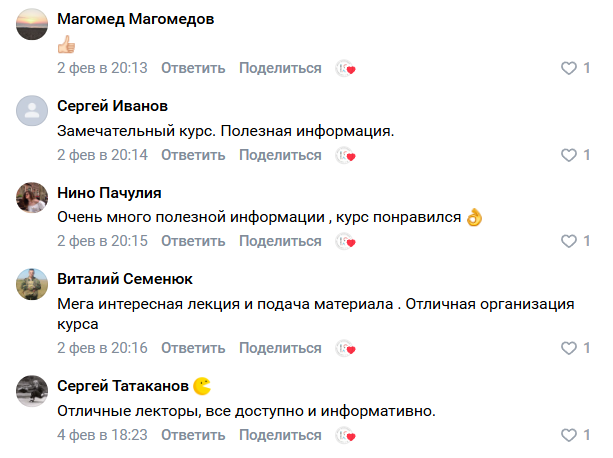Like Нино Пачулия's comment with the heart
The image size is (613, 458).
[x=570, y=241]
